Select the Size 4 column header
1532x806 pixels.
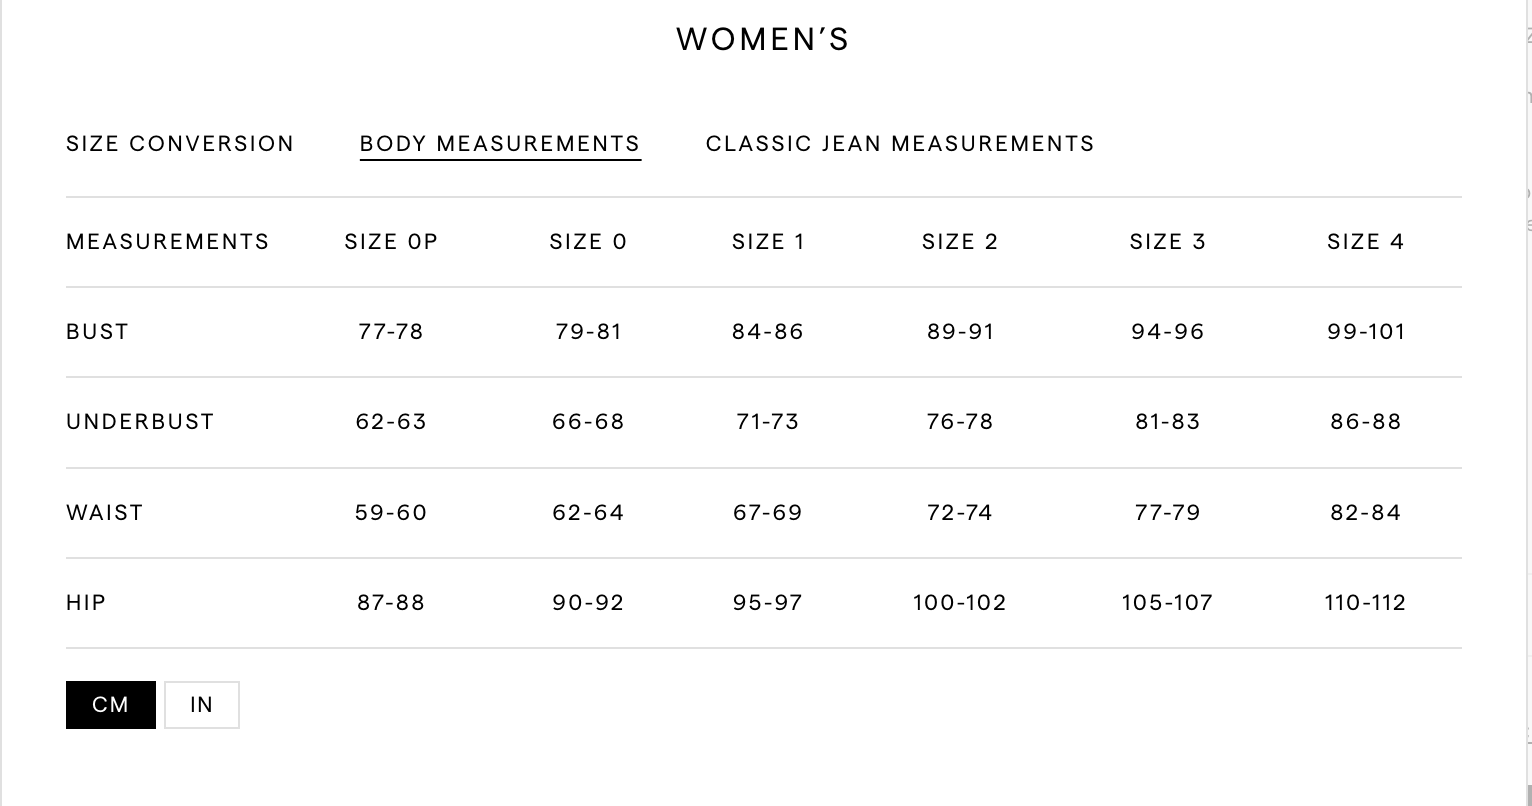point(1366,242)
